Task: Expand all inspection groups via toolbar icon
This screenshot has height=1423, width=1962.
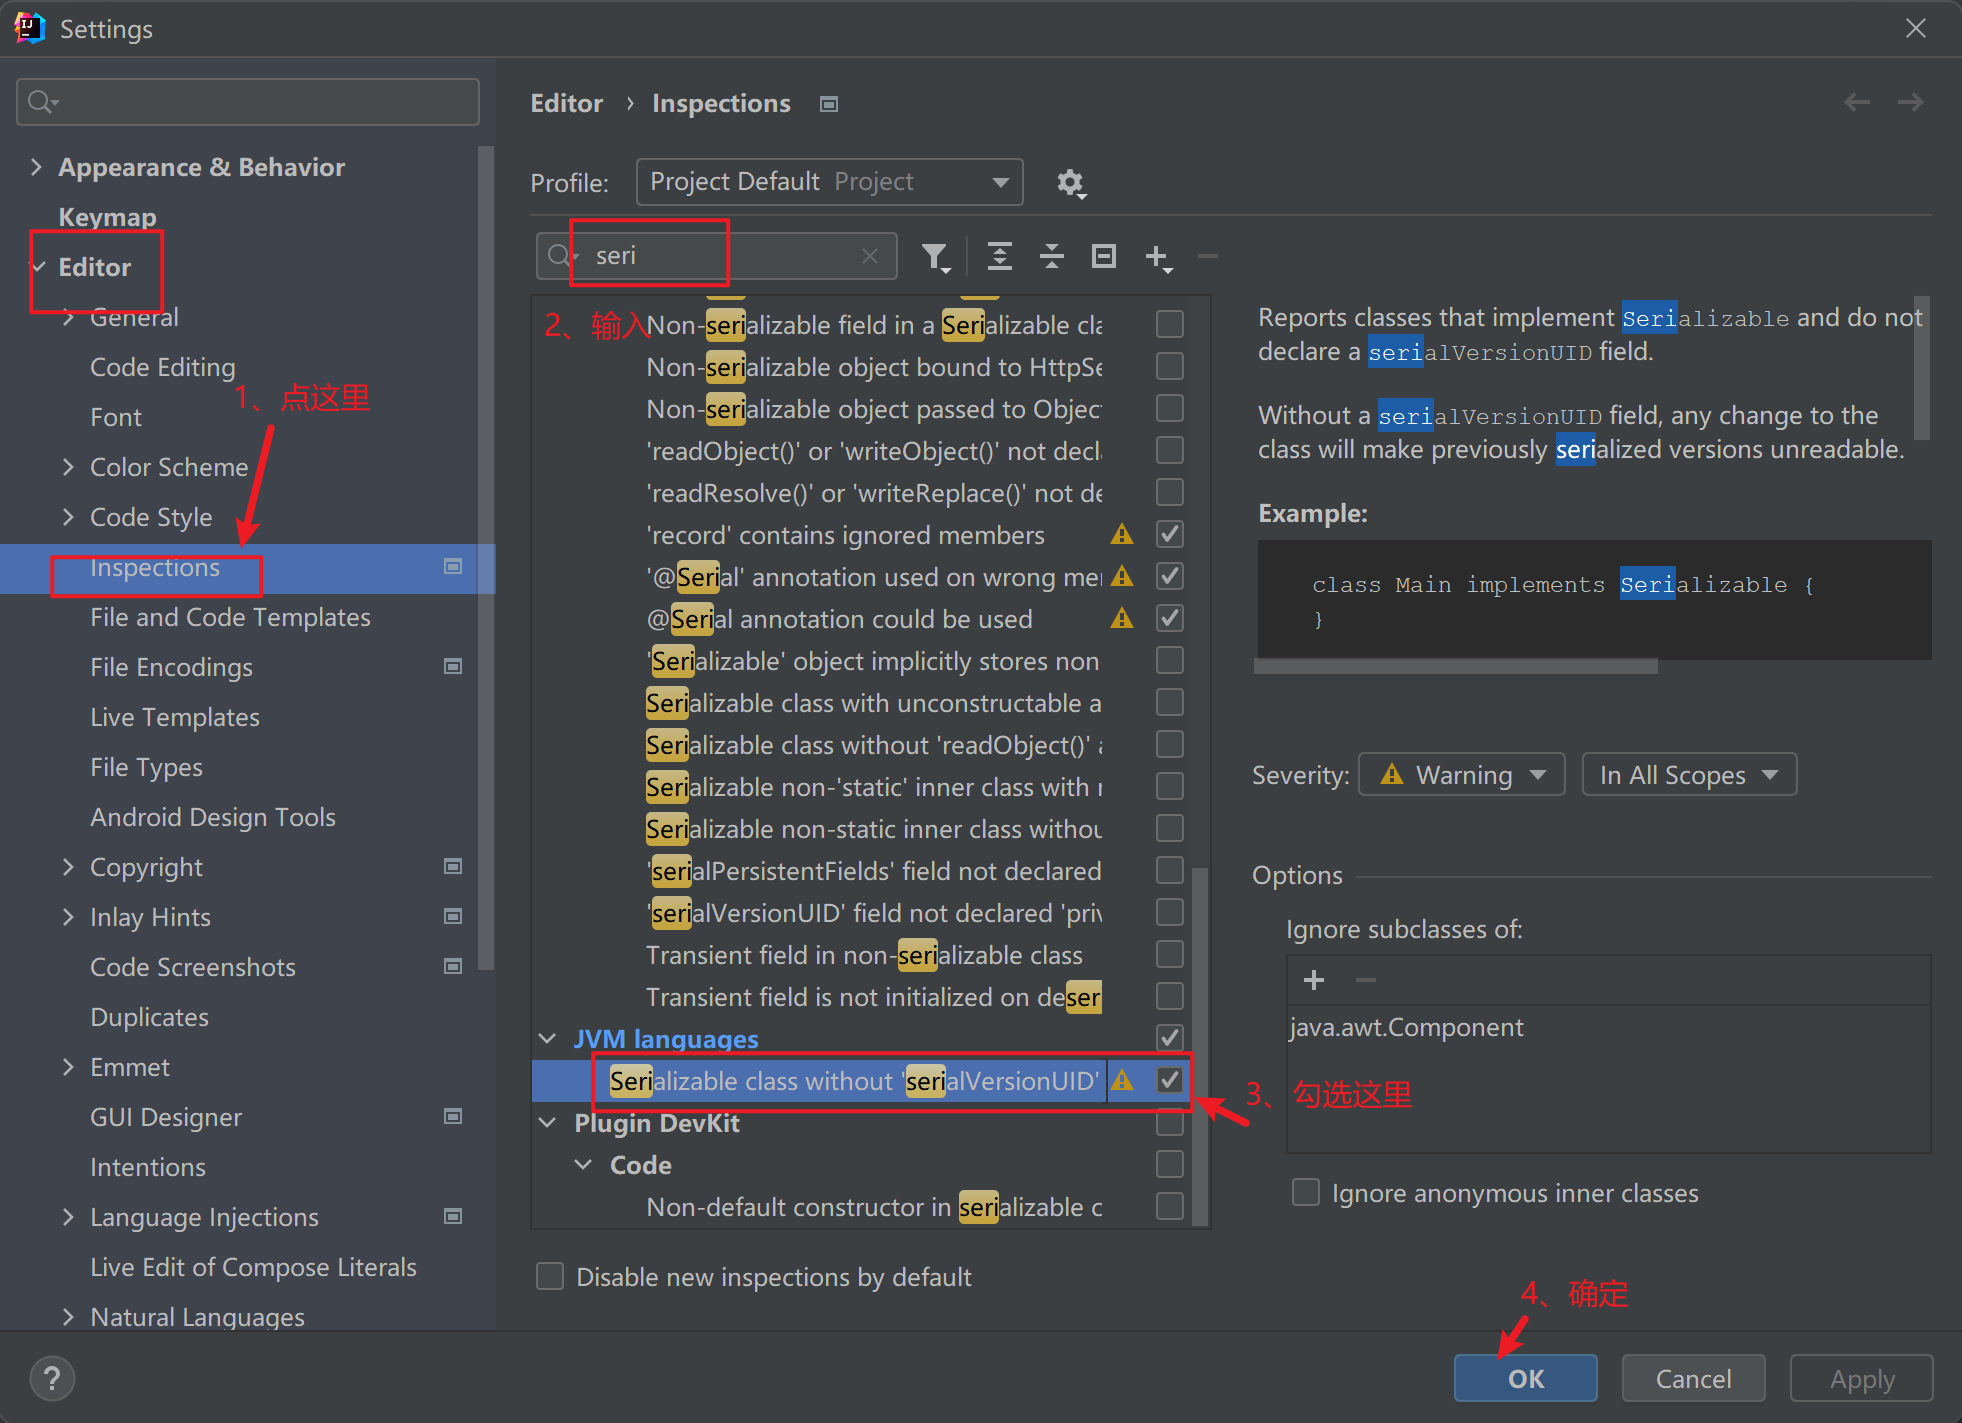Action: pos(999,256)
